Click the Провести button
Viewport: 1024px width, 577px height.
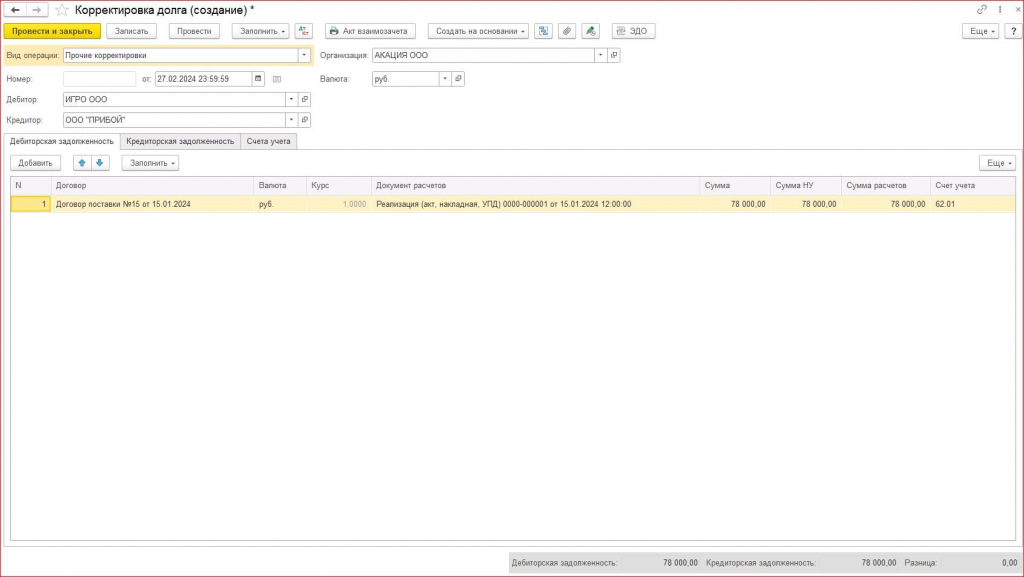[194, 31]
